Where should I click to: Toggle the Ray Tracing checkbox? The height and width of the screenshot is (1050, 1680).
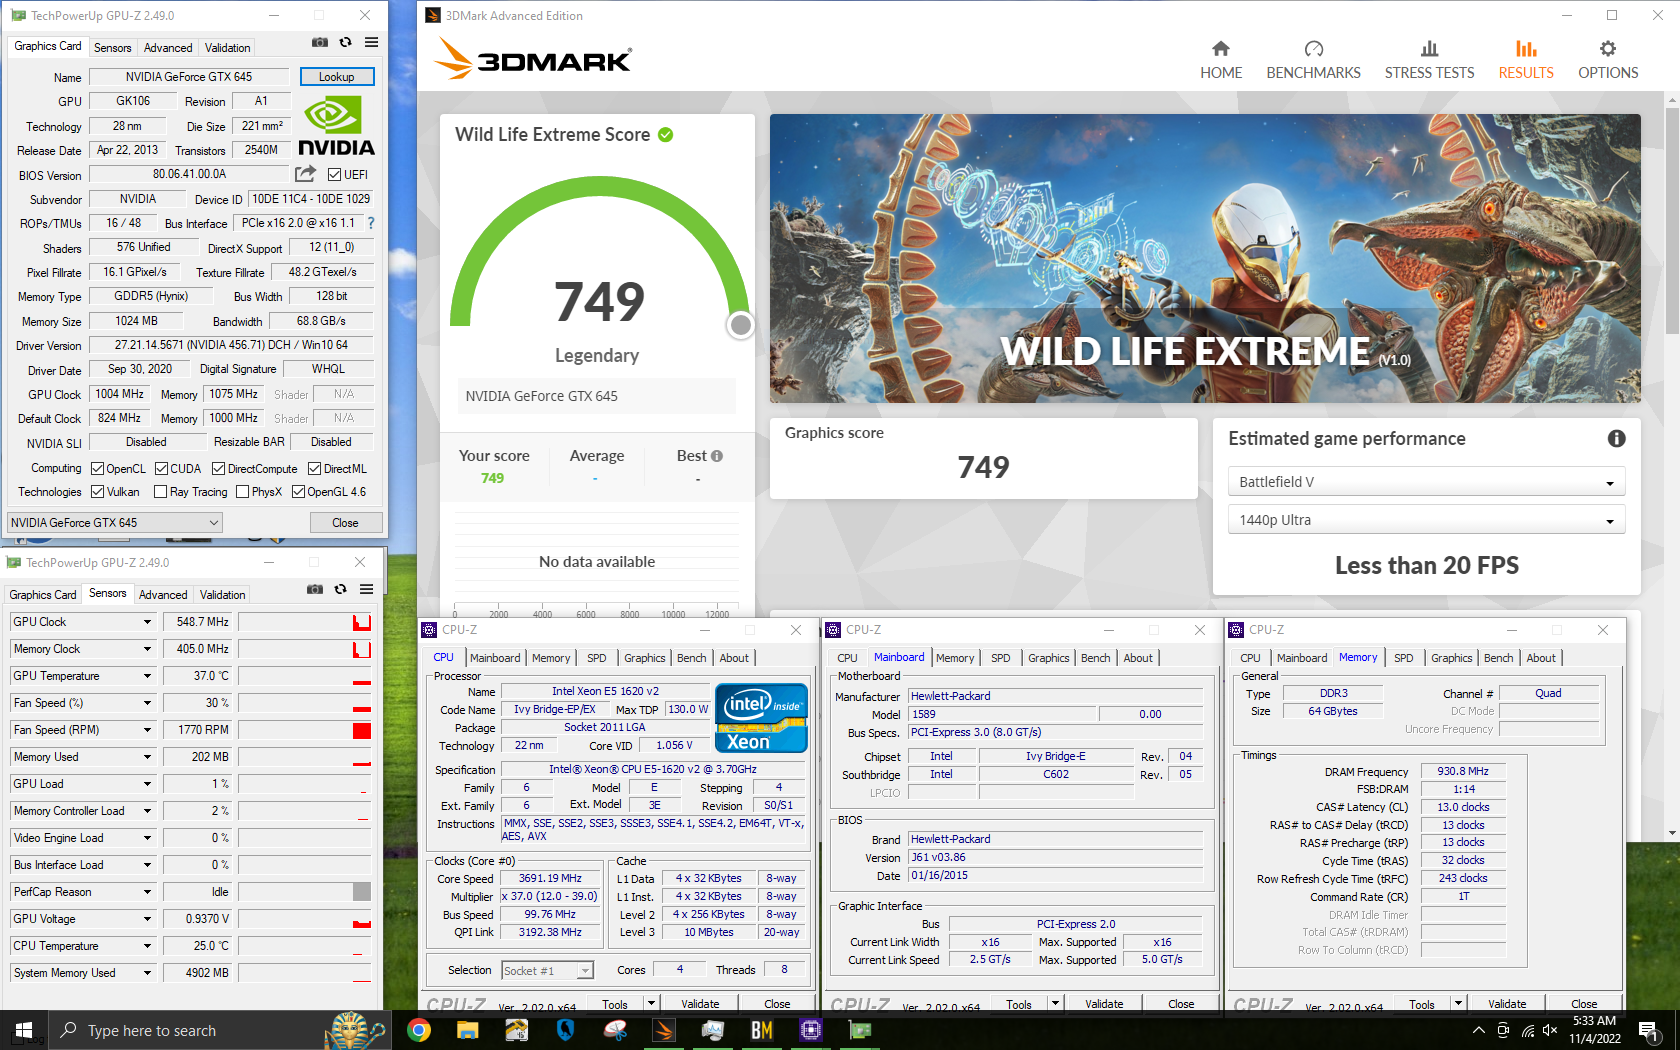(x=160, y=491)
